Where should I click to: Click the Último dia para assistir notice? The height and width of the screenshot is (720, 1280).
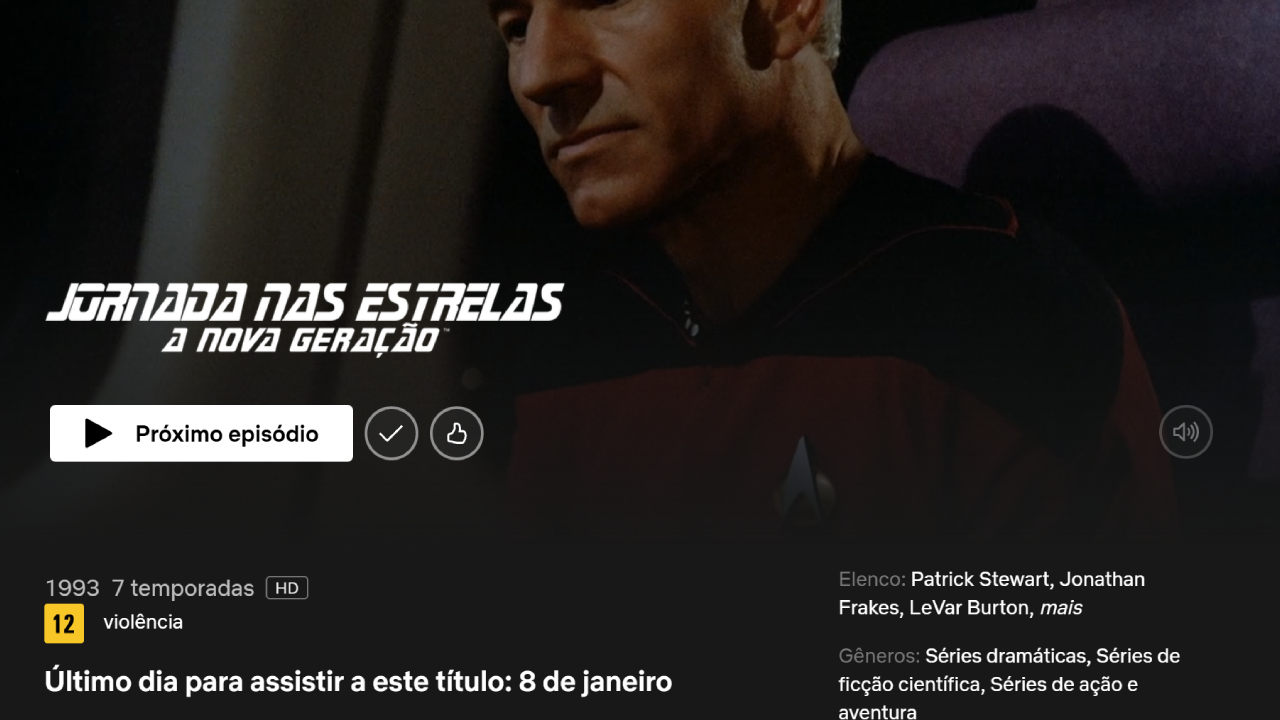[358, 682]
